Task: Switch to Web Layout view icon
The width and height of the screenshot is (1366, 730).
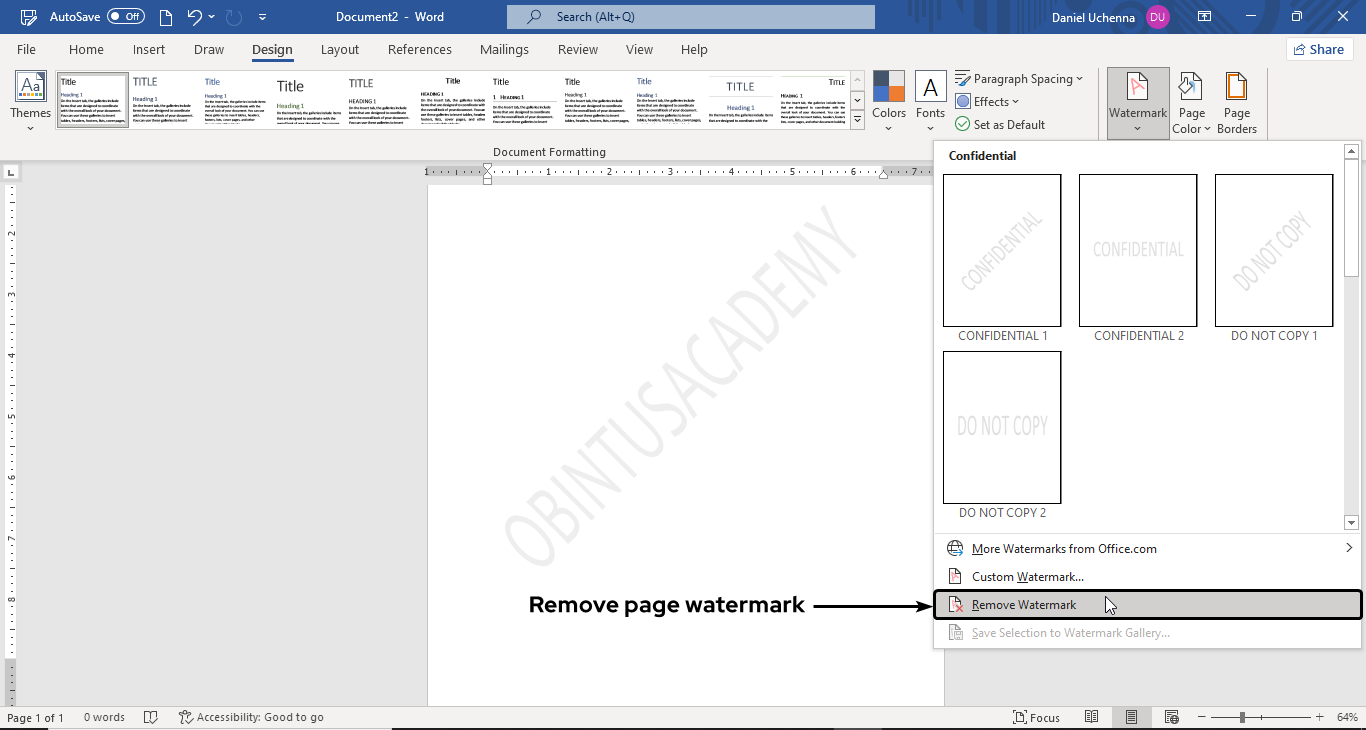Action: [x=1170, y=717]
